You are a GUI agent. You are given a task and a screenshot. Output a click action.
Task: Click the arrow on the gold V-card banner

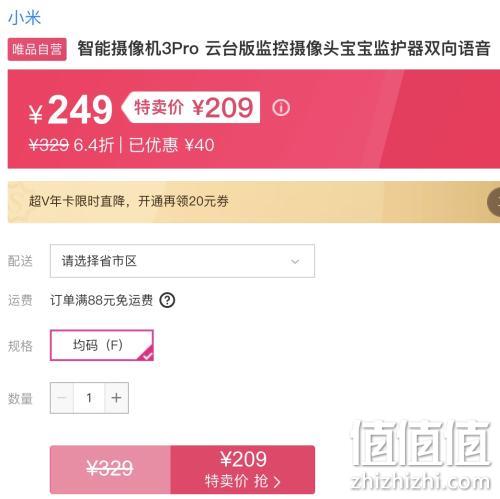[494, 202]
